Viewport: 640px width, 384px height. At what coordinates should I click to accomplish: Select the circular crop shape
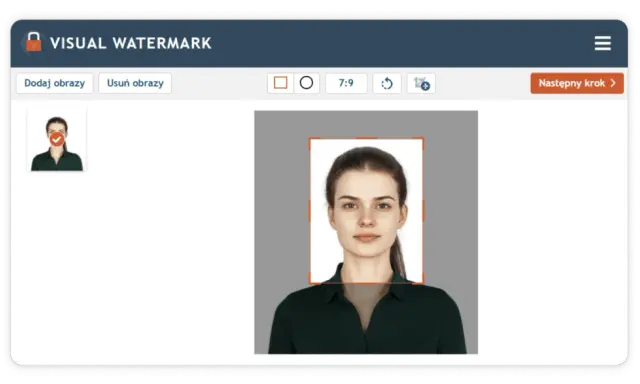pyautogui.click(x=306, y=83)
